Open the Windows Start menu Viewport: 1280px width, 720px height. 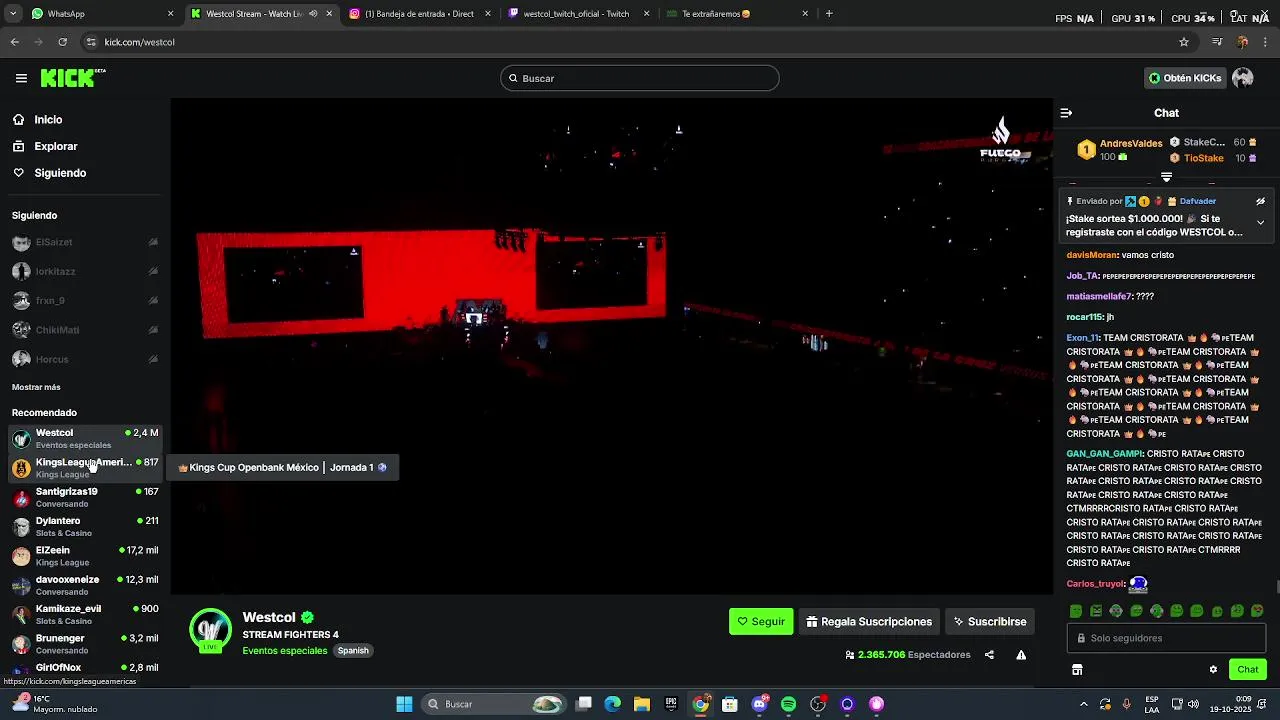pos(404,704)
